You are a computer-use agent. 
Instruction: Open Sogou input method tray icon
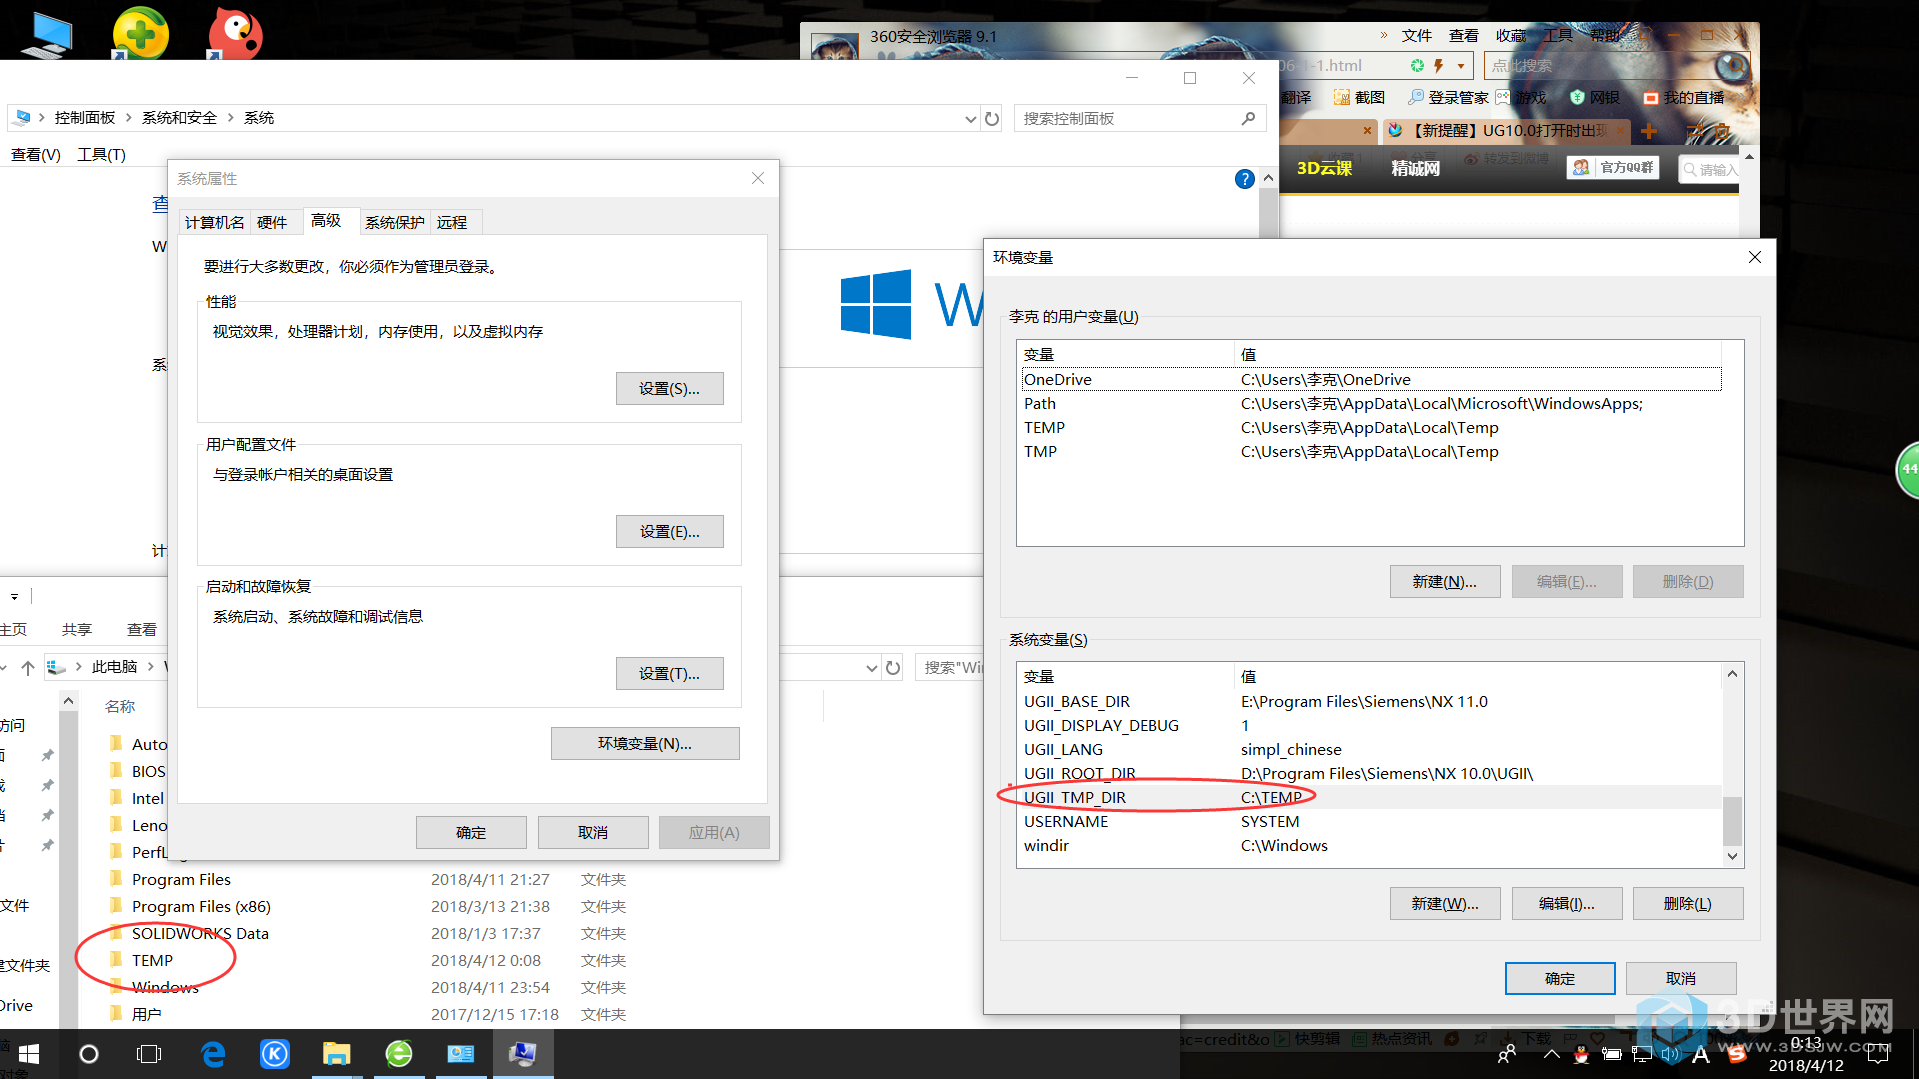pyautogui.click(x=1736, y=1054)
